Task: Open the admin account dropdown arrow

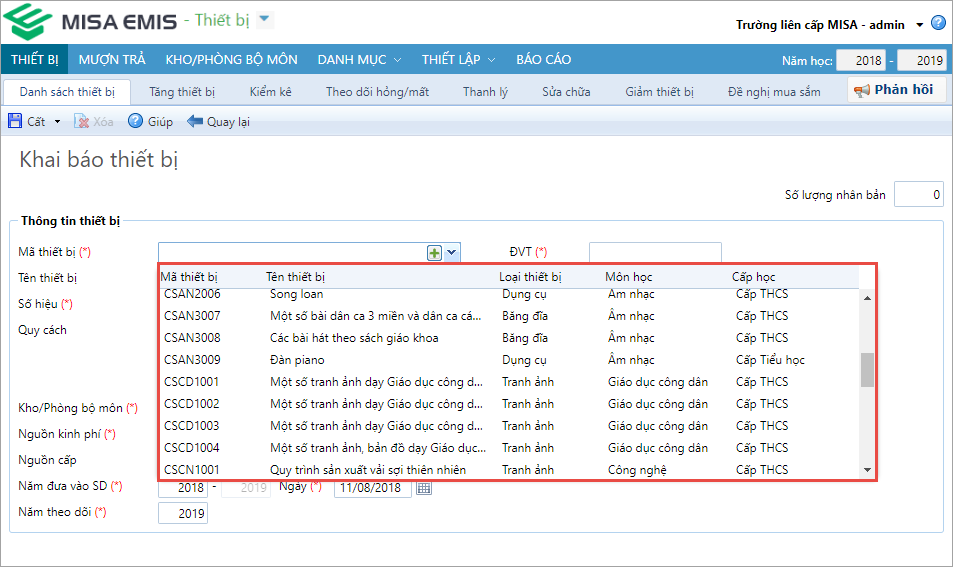Action: [918, 24]
